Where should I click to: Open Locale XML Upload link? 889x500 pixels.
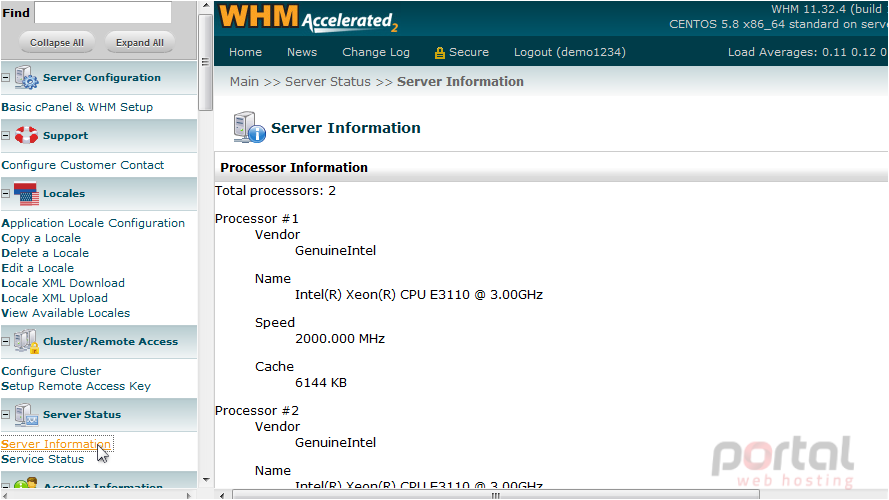pyautogui.click(x=54, y=298)
